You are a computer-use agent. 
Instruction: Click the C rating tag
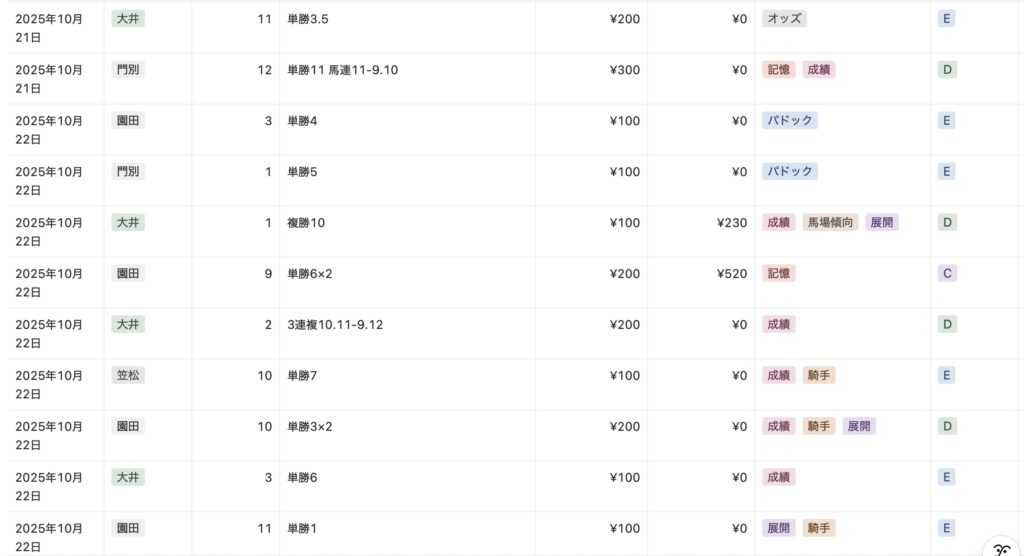coord(947,274)
